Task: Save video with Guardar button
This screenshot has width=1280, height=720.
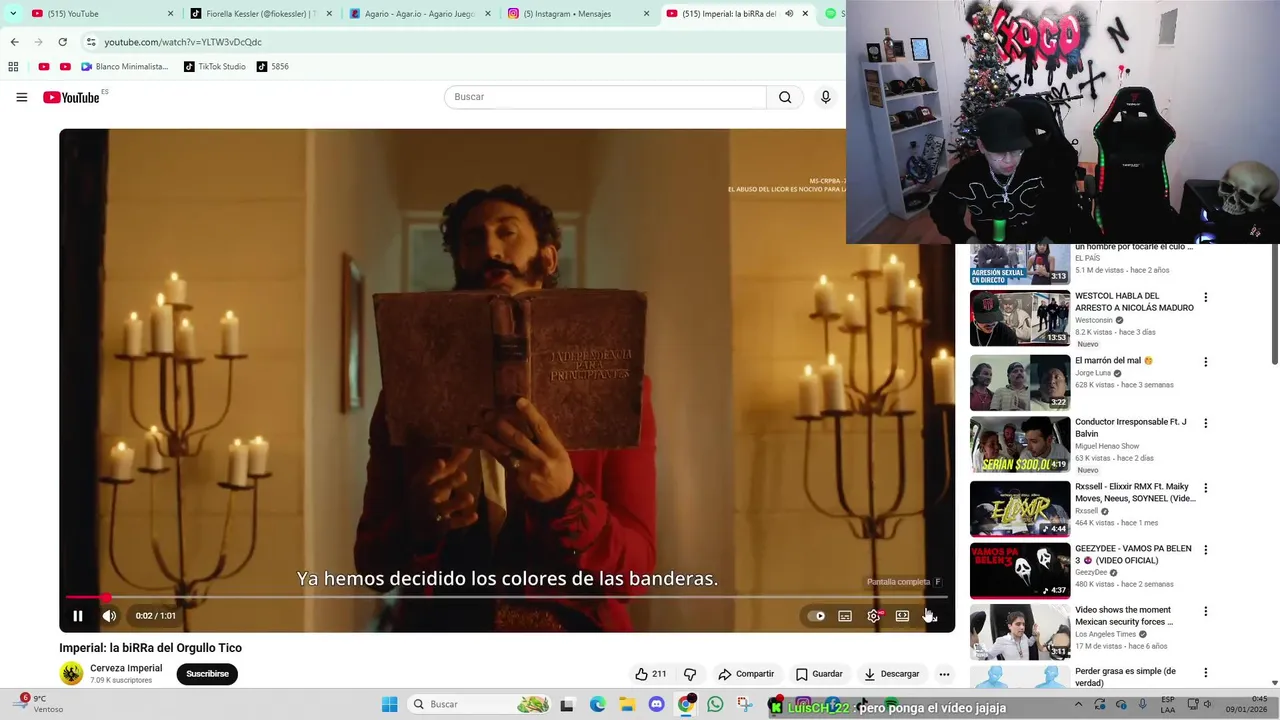Action: tap(819, 674)
